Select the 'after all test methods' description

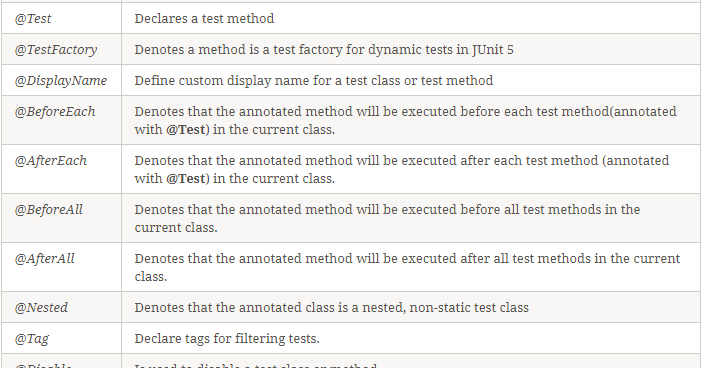click(407, 267)
